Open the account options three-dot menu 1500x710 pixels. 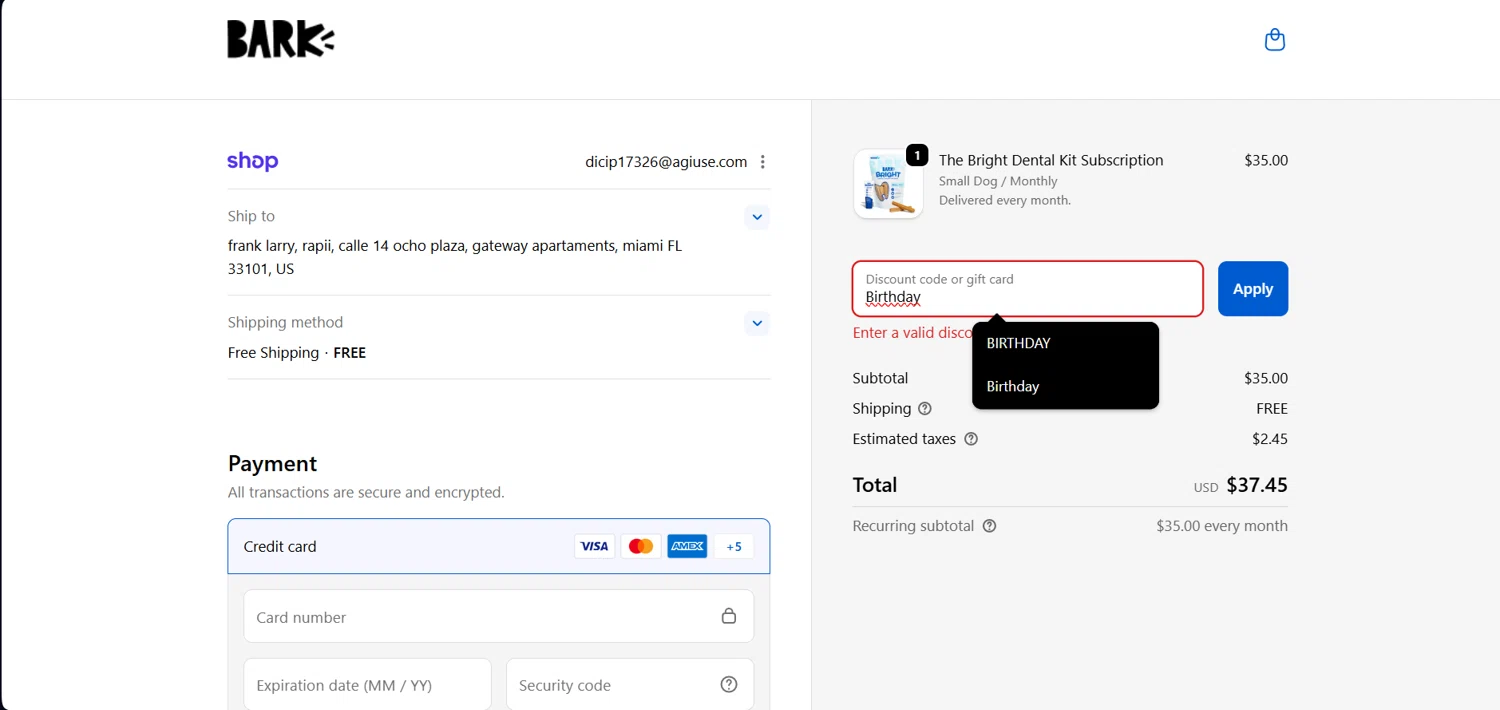[763, 162]
